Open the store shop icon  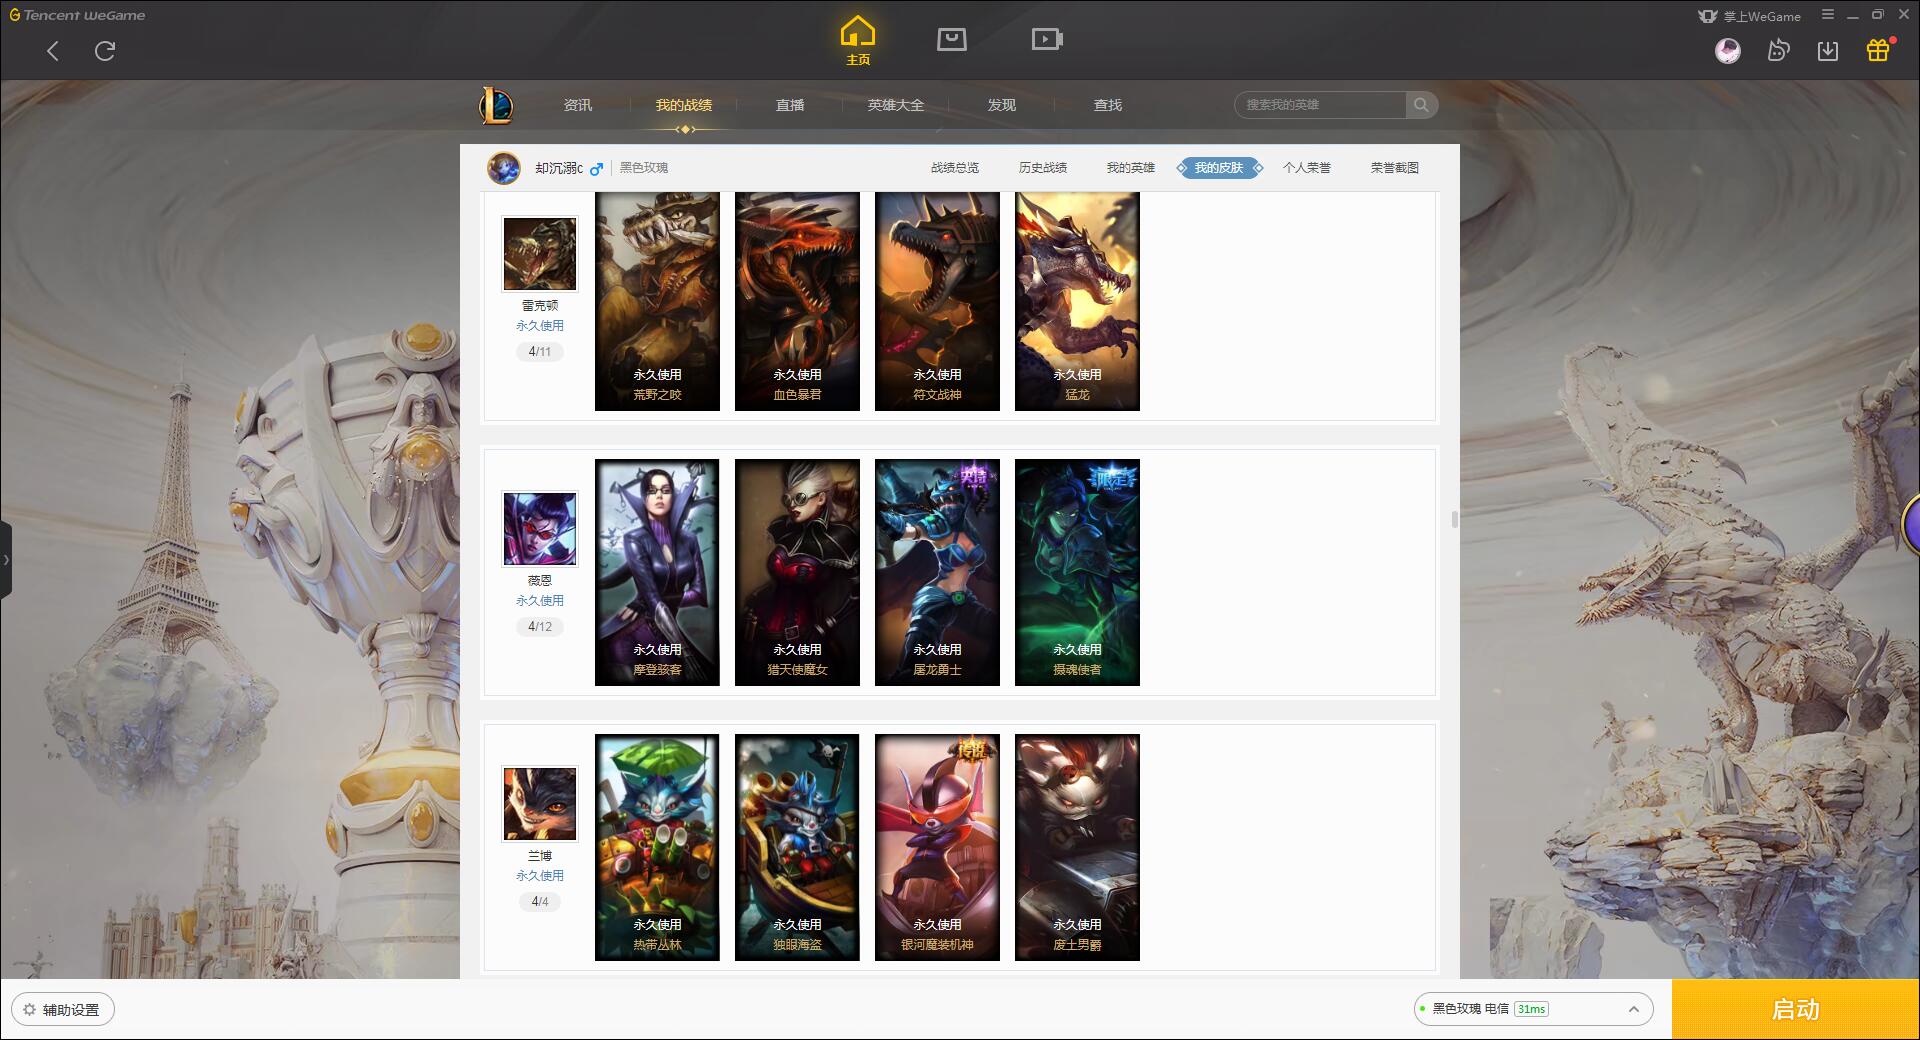tap(951, 39)
